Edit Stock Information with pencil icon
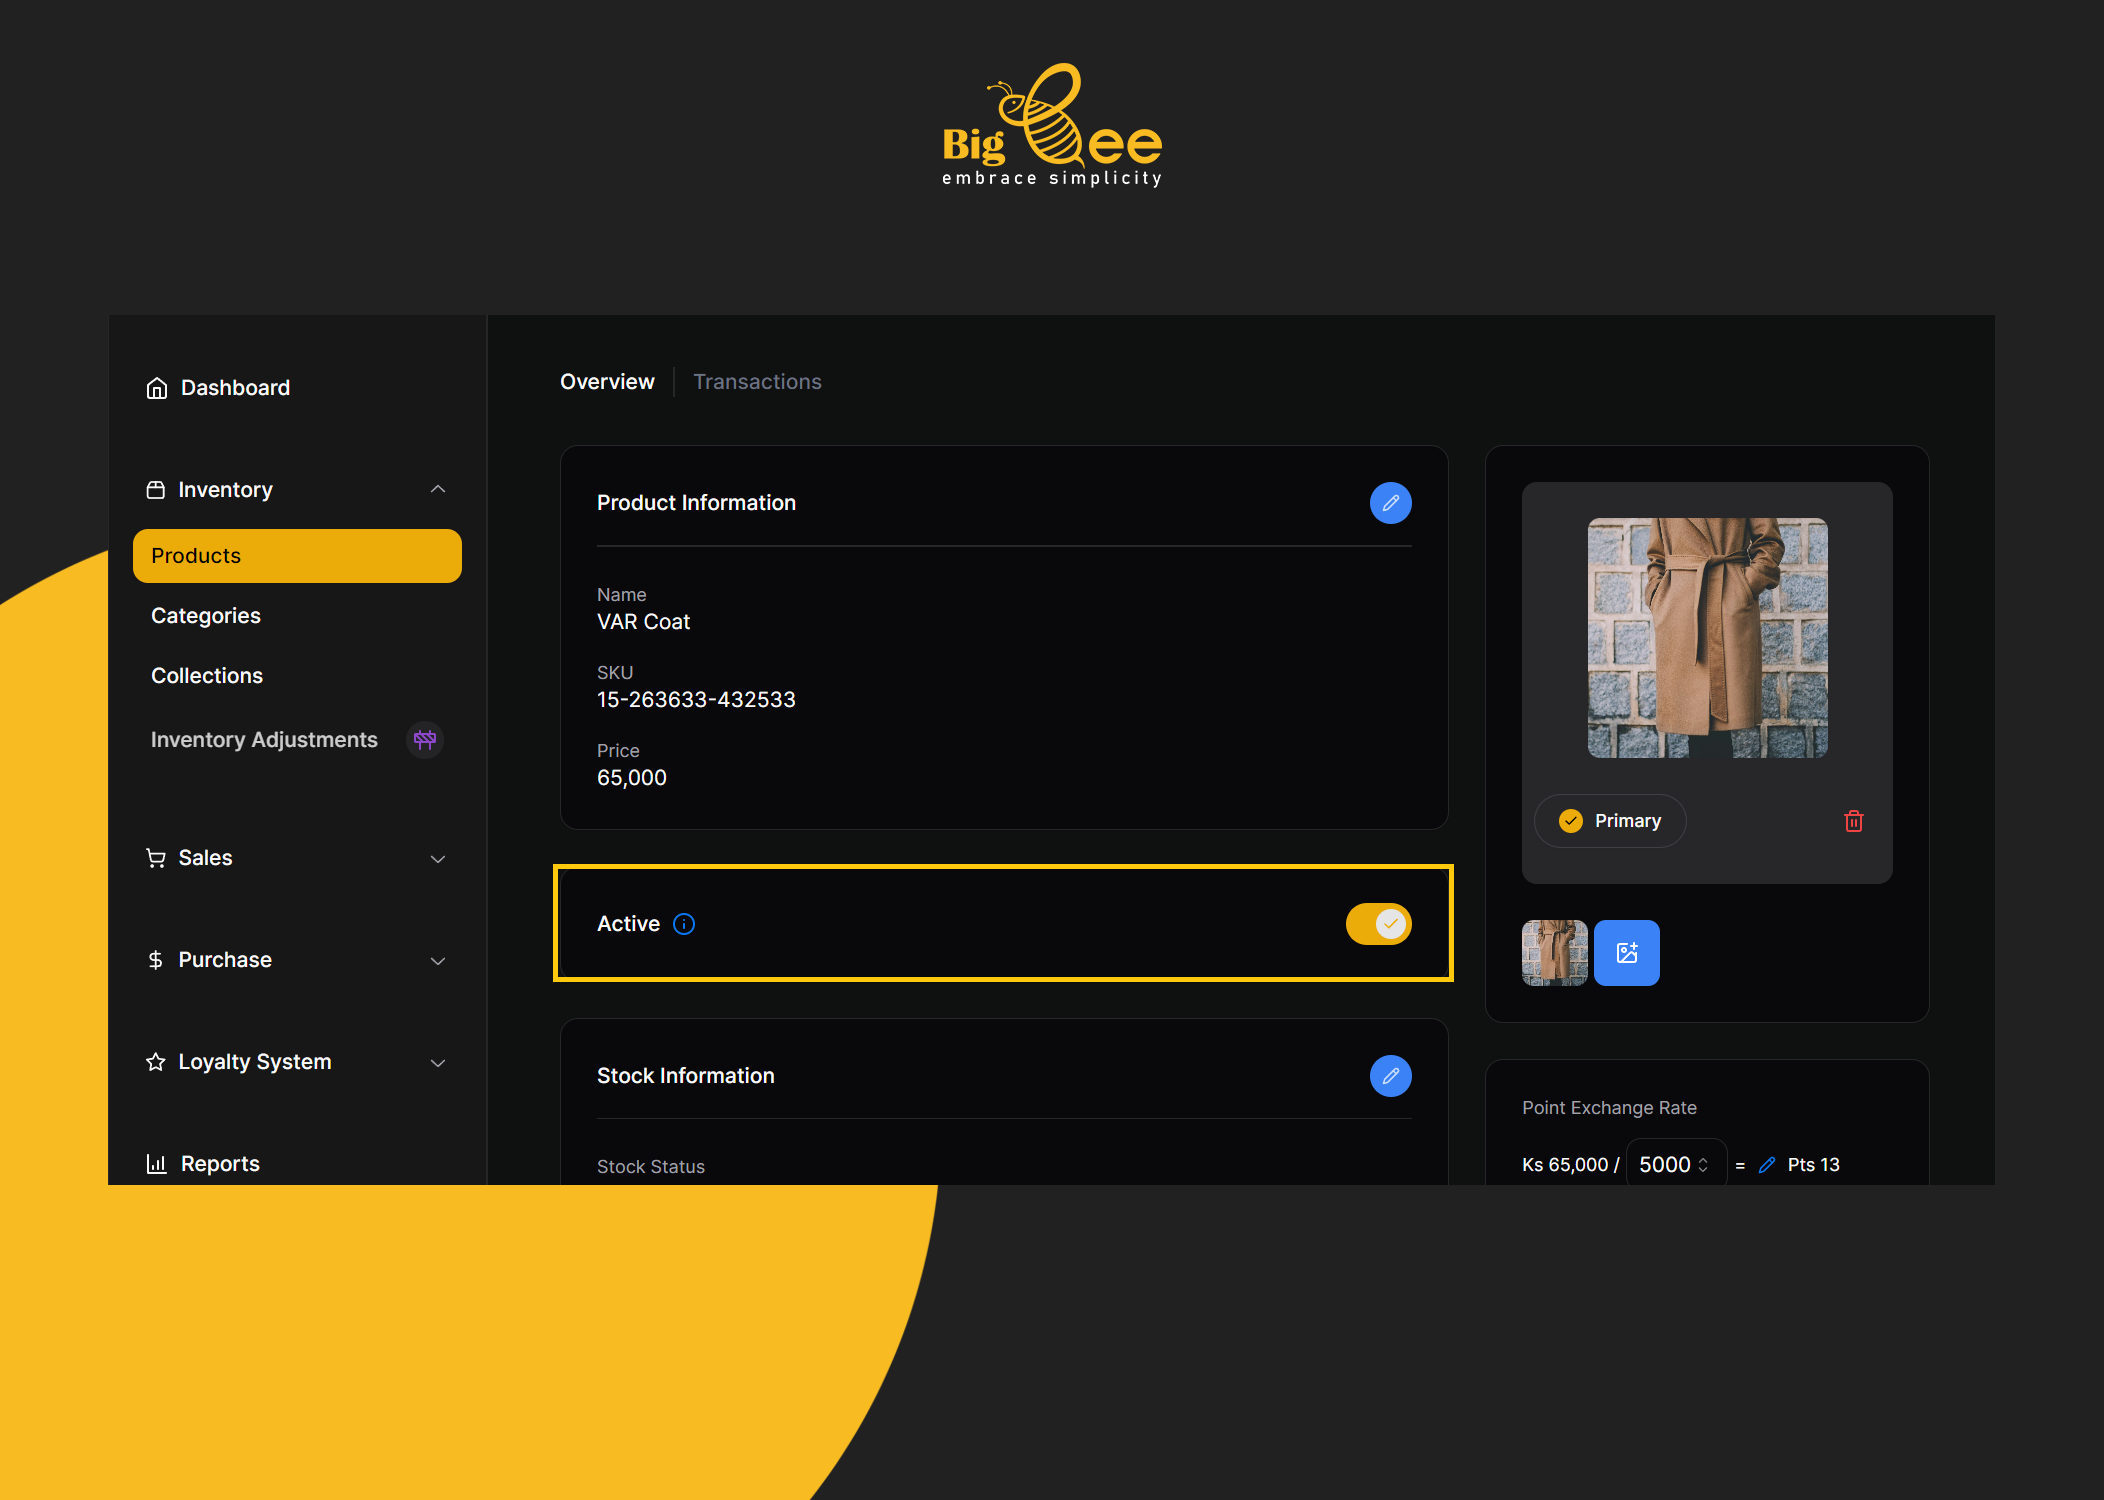 coord(1390,1076)
